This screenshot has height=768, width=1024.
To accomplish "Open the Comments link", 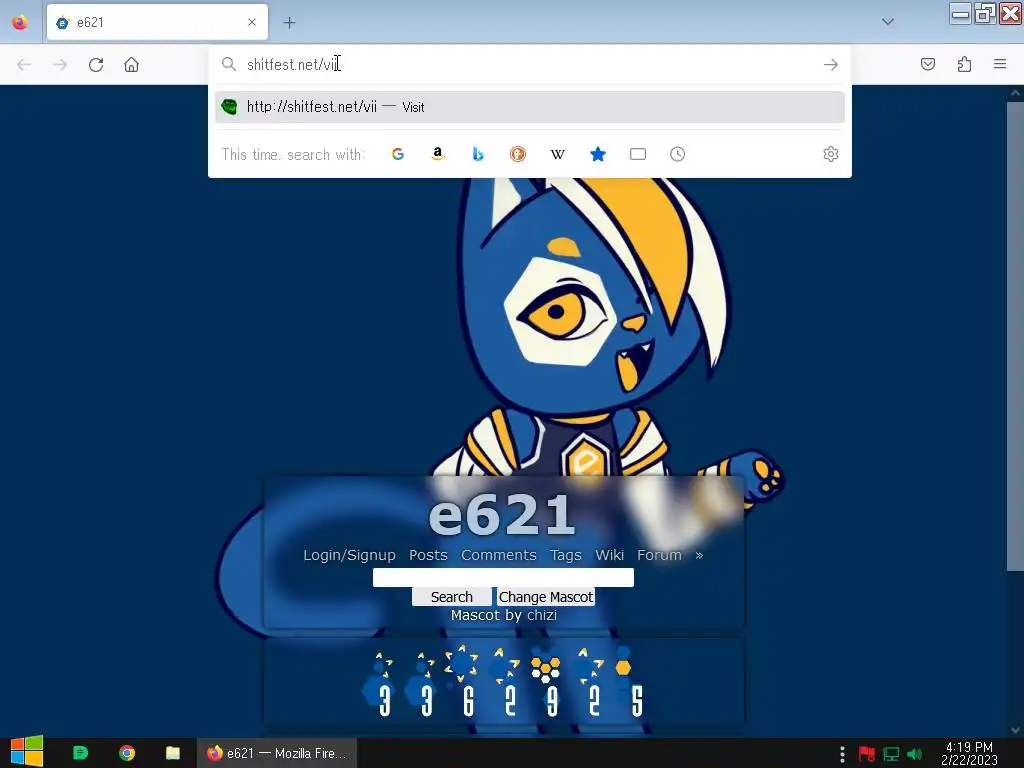I will (499, 555).
